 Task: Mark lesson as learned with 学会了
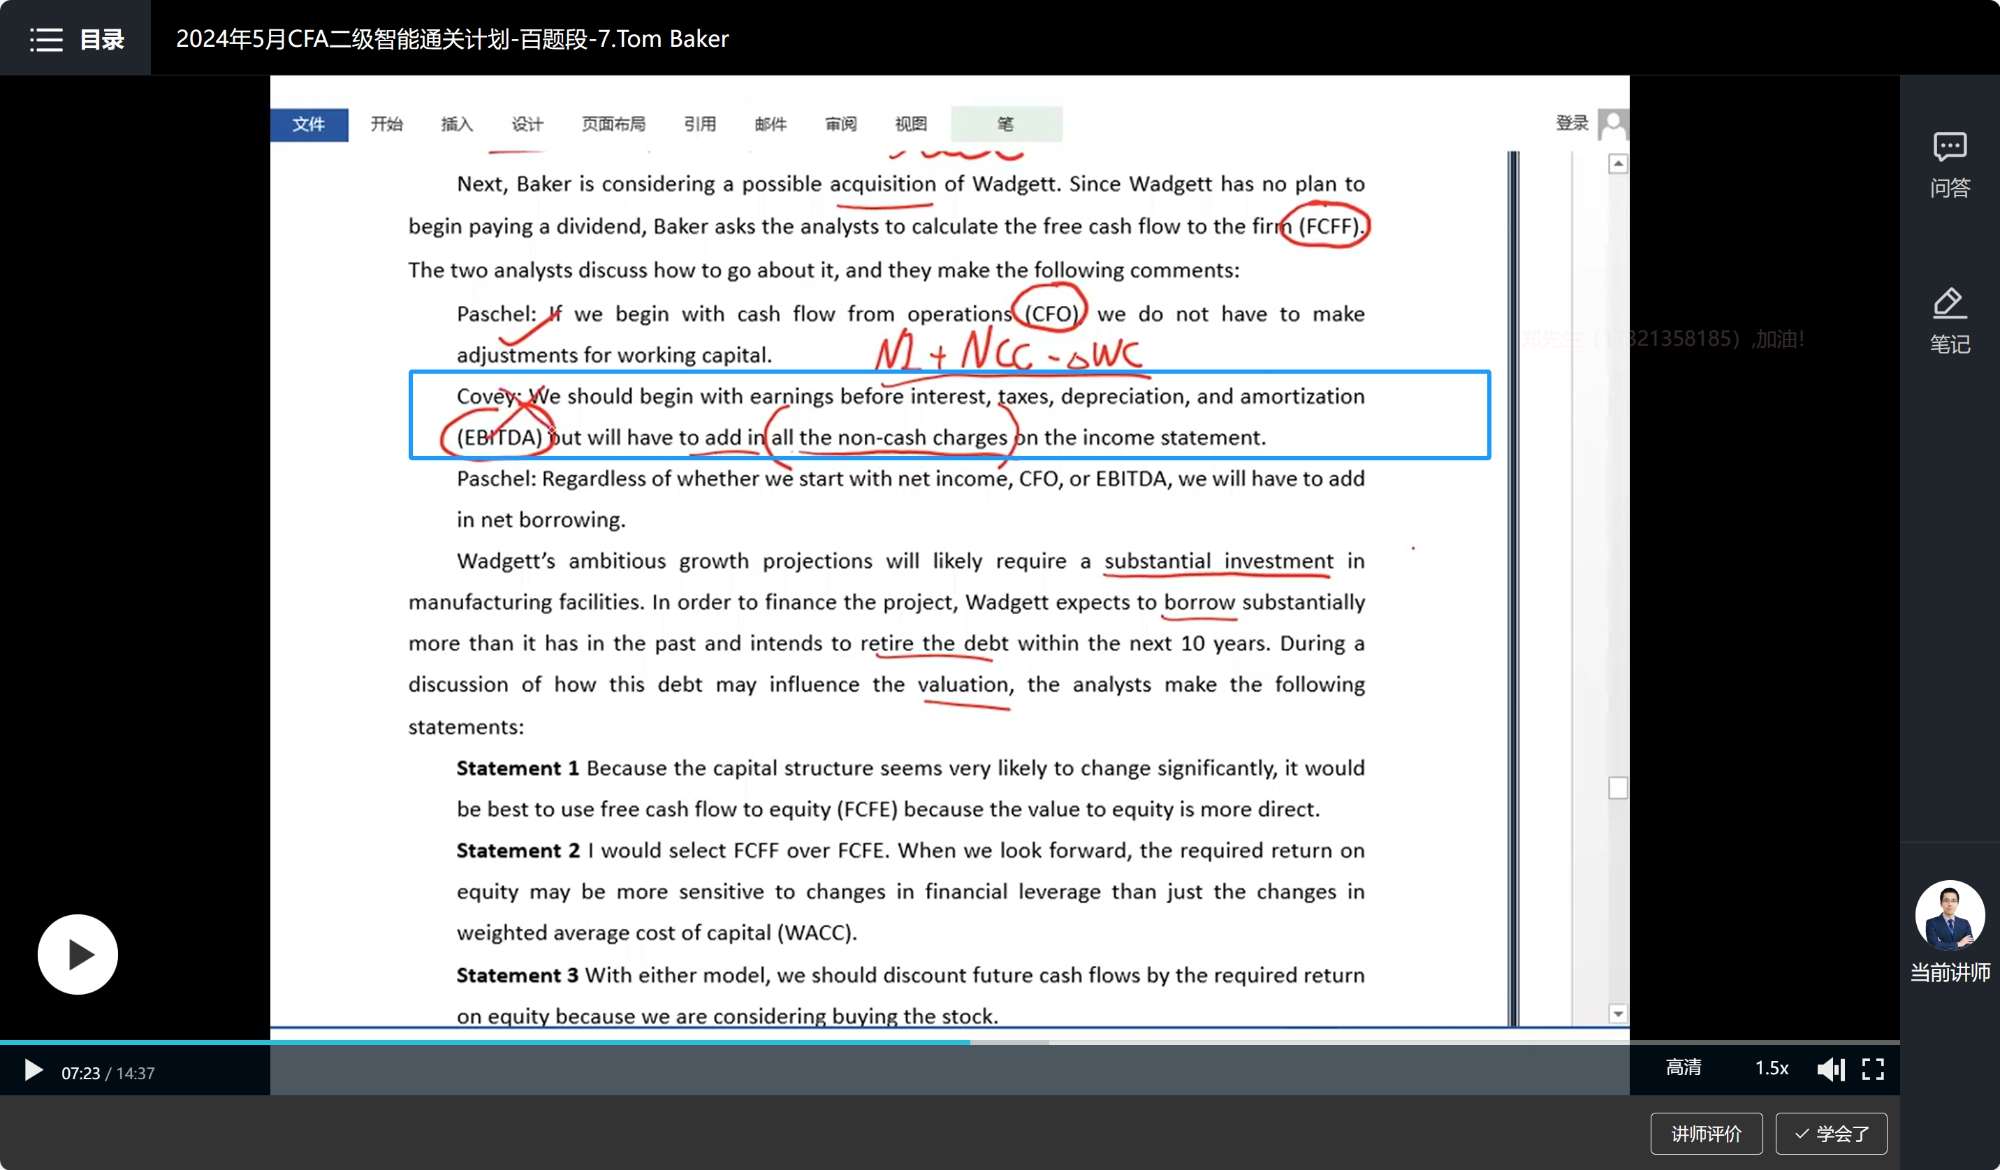coord(1831,1133)
